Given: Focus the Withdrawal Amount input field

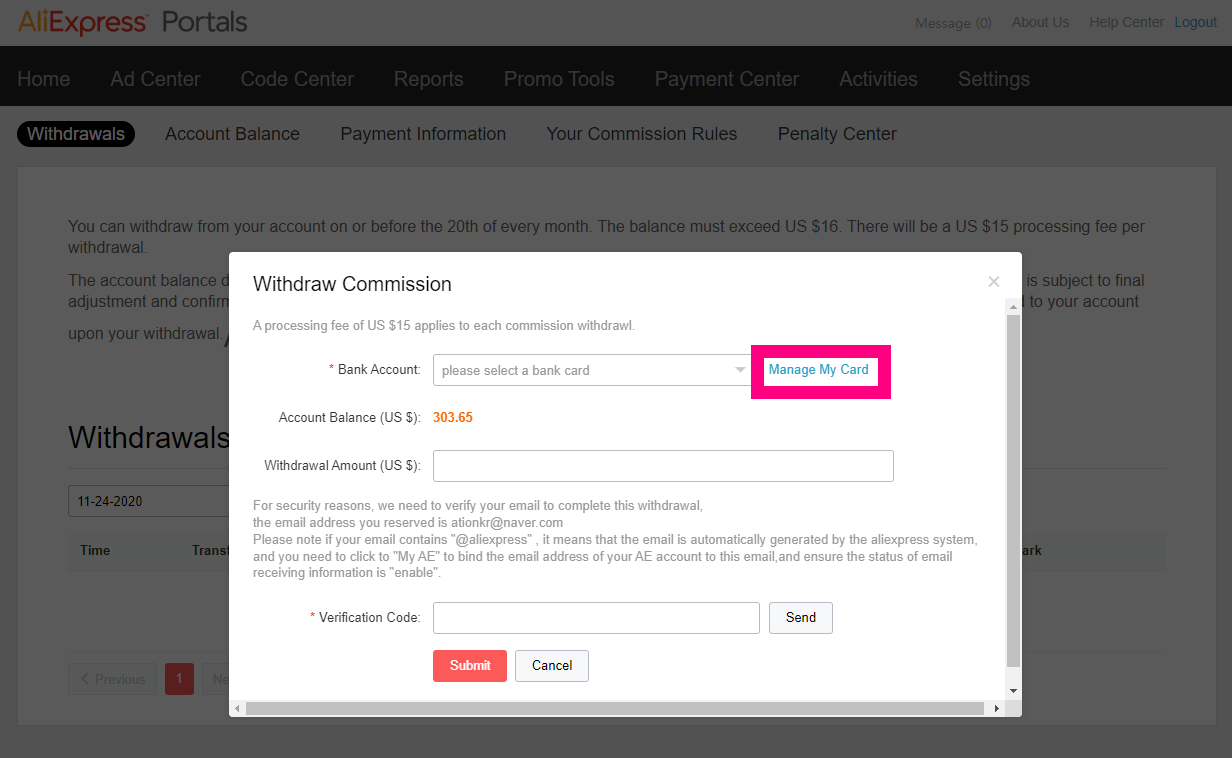Looking at the screenshot, I should pyautogui.click(x=663, y=466).
